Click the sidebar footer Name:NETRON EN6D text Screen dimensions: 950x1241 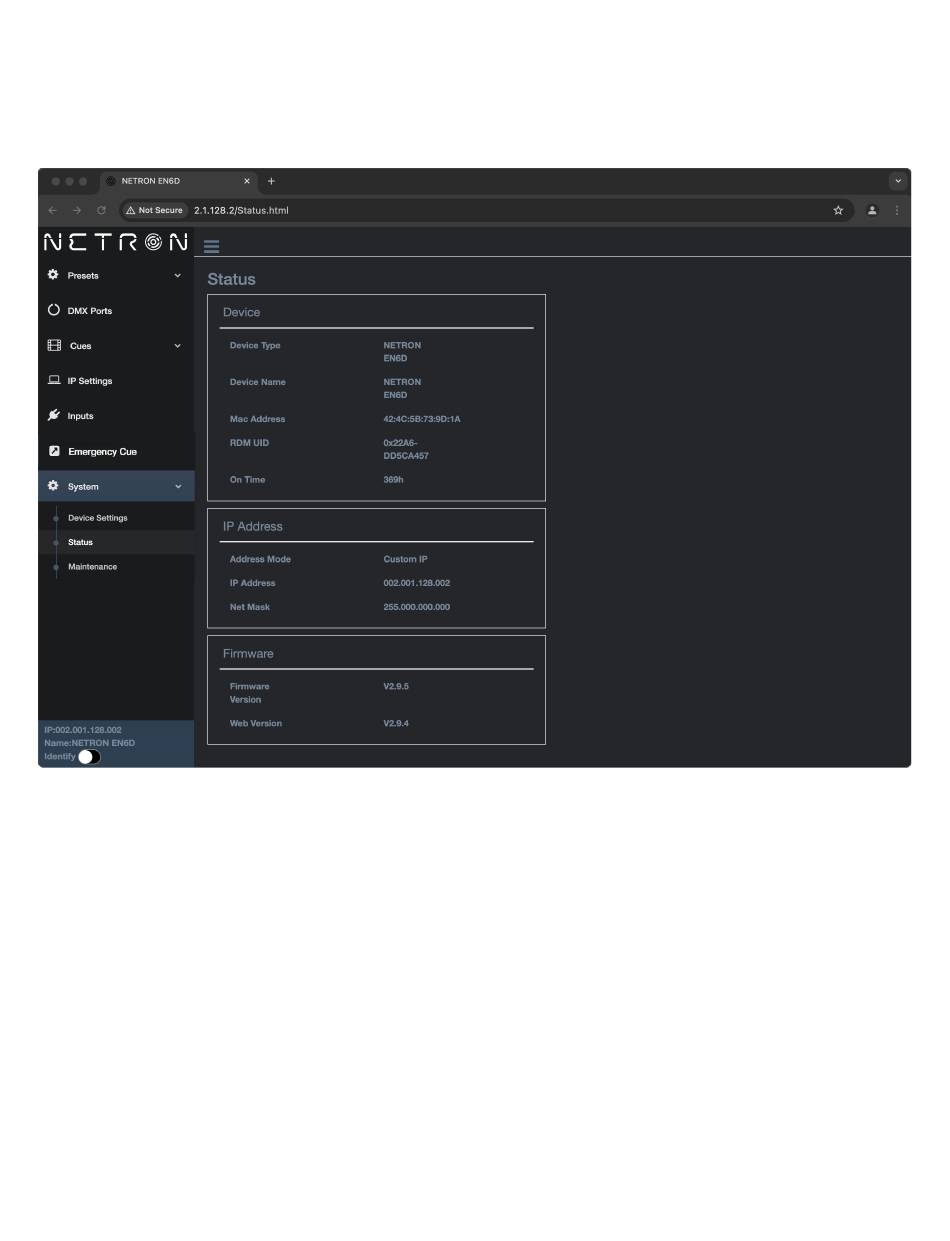pyautogui.click(x=90, y=743)
